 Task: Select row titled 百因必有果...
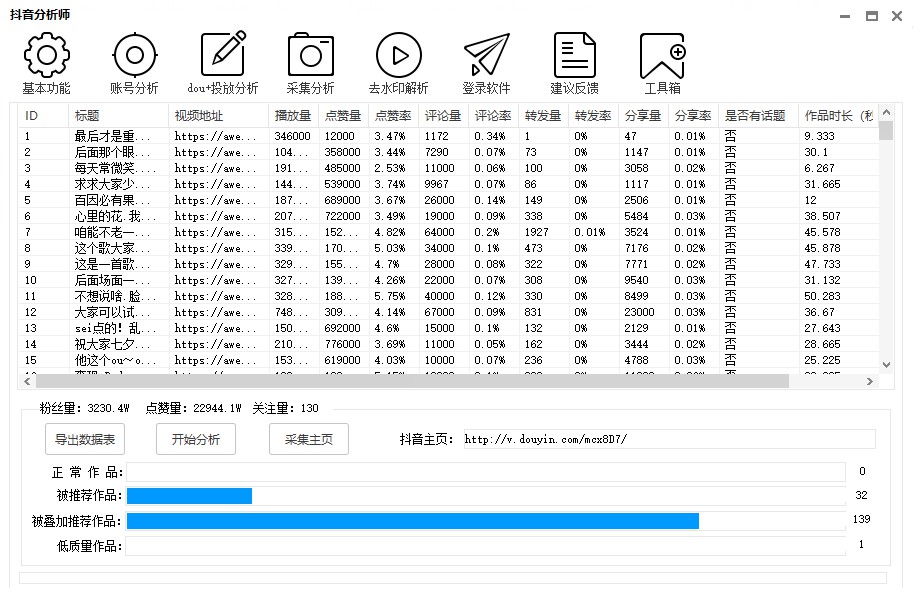448,200
